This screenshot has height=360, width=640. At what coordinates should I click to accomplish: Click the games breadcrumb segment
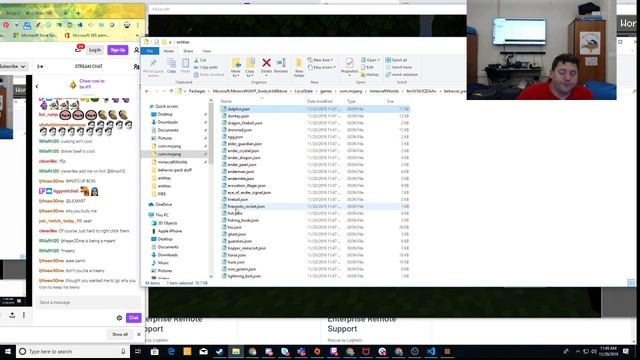tap(326, 91)
